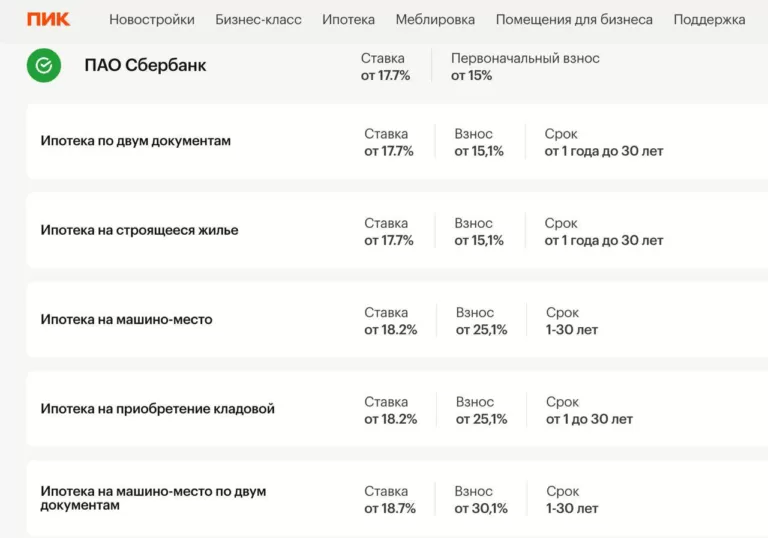Image resolution: width=768 pixels, height=538 pixels.
Task: Click взнос от 15,1% in строящееся жилье row
Action: pyautogui.click(x=479, y=241)
